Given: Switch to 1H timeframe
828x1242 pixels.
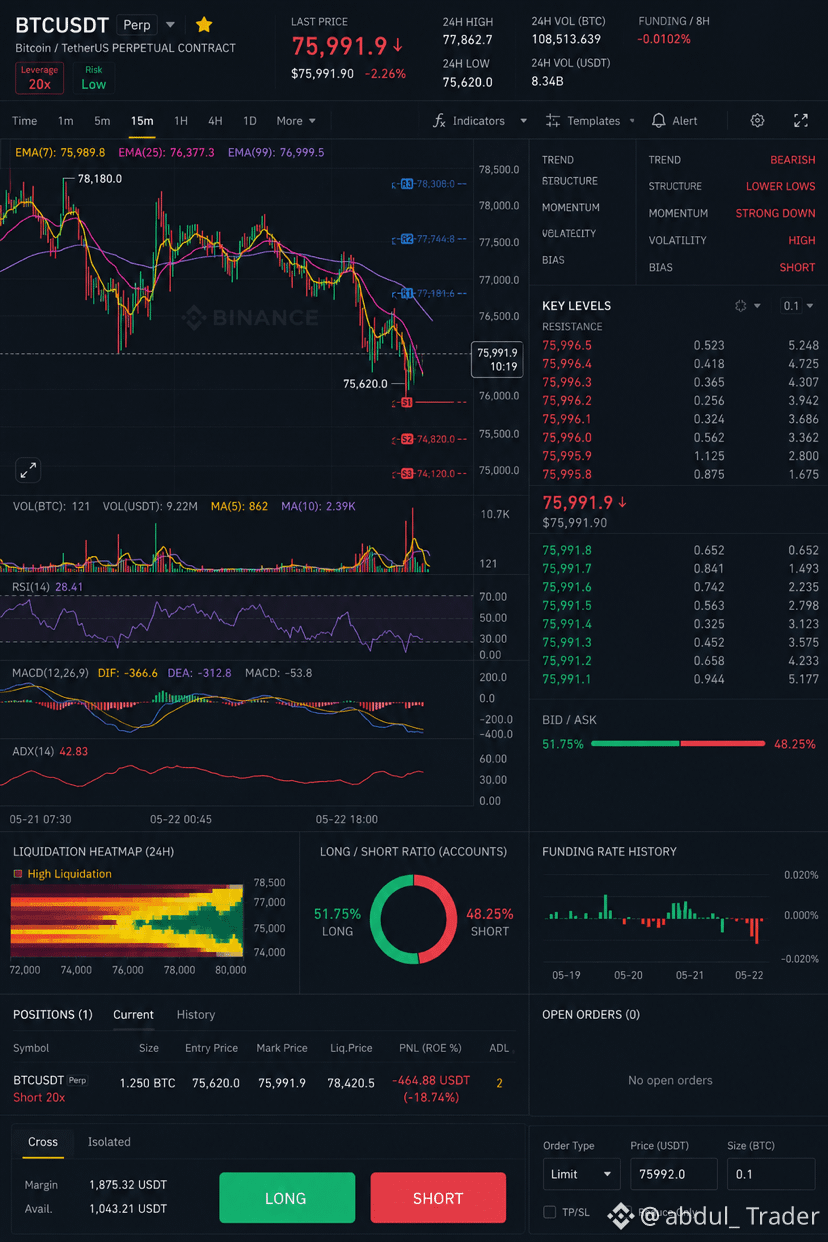Looking at the screenshot, I should click(x=181, y=121).
